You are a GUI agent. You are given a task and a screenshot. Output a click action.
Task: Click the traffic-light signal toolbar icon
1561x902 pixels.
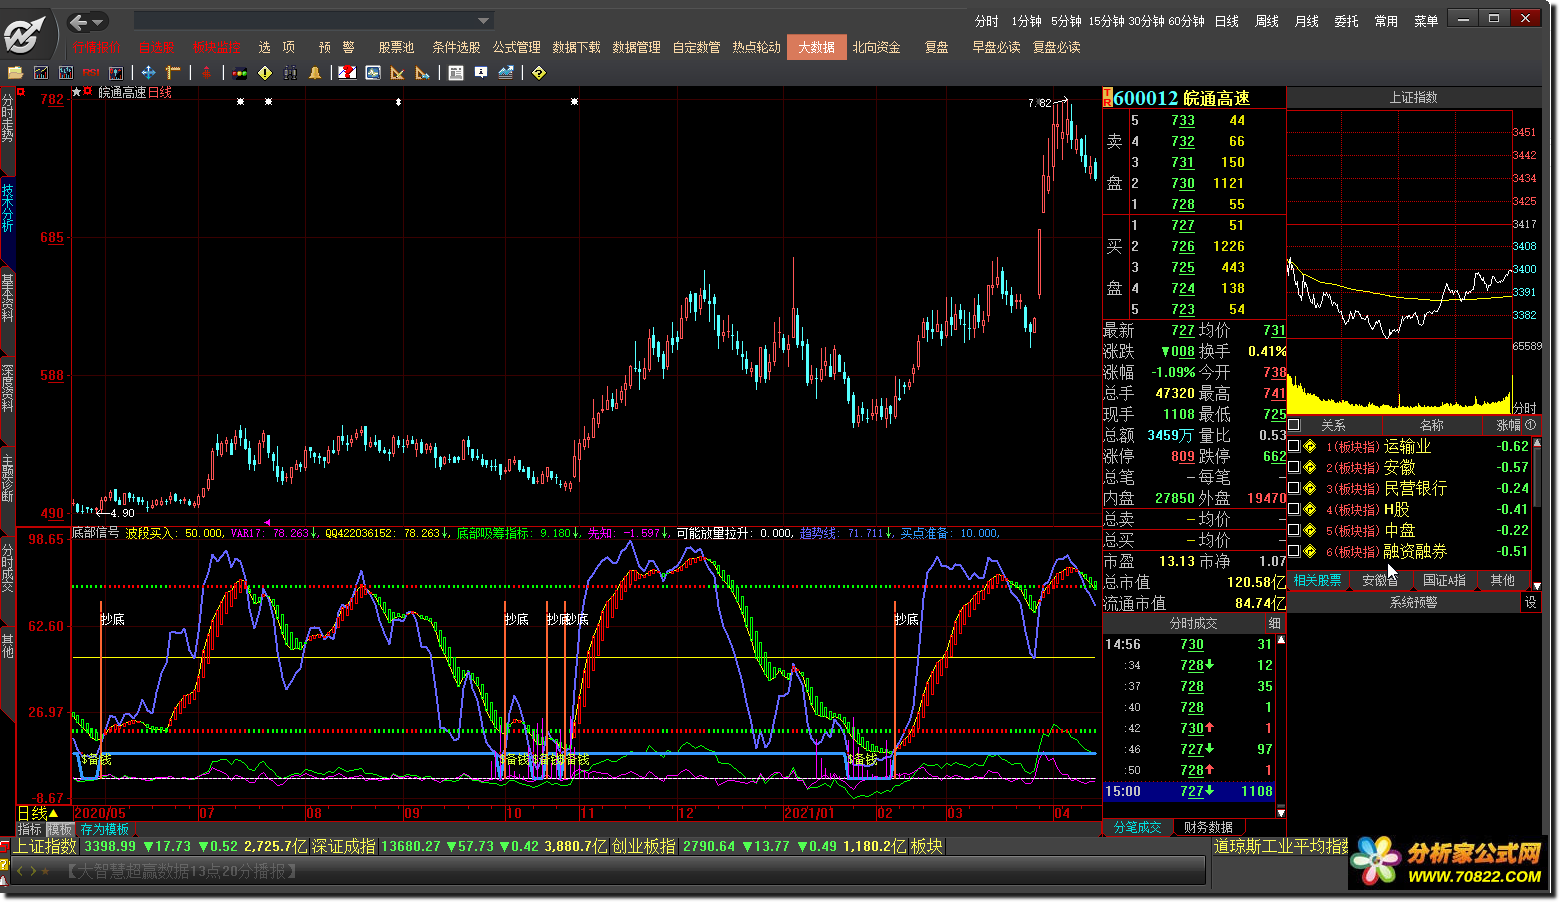[240, 72]
